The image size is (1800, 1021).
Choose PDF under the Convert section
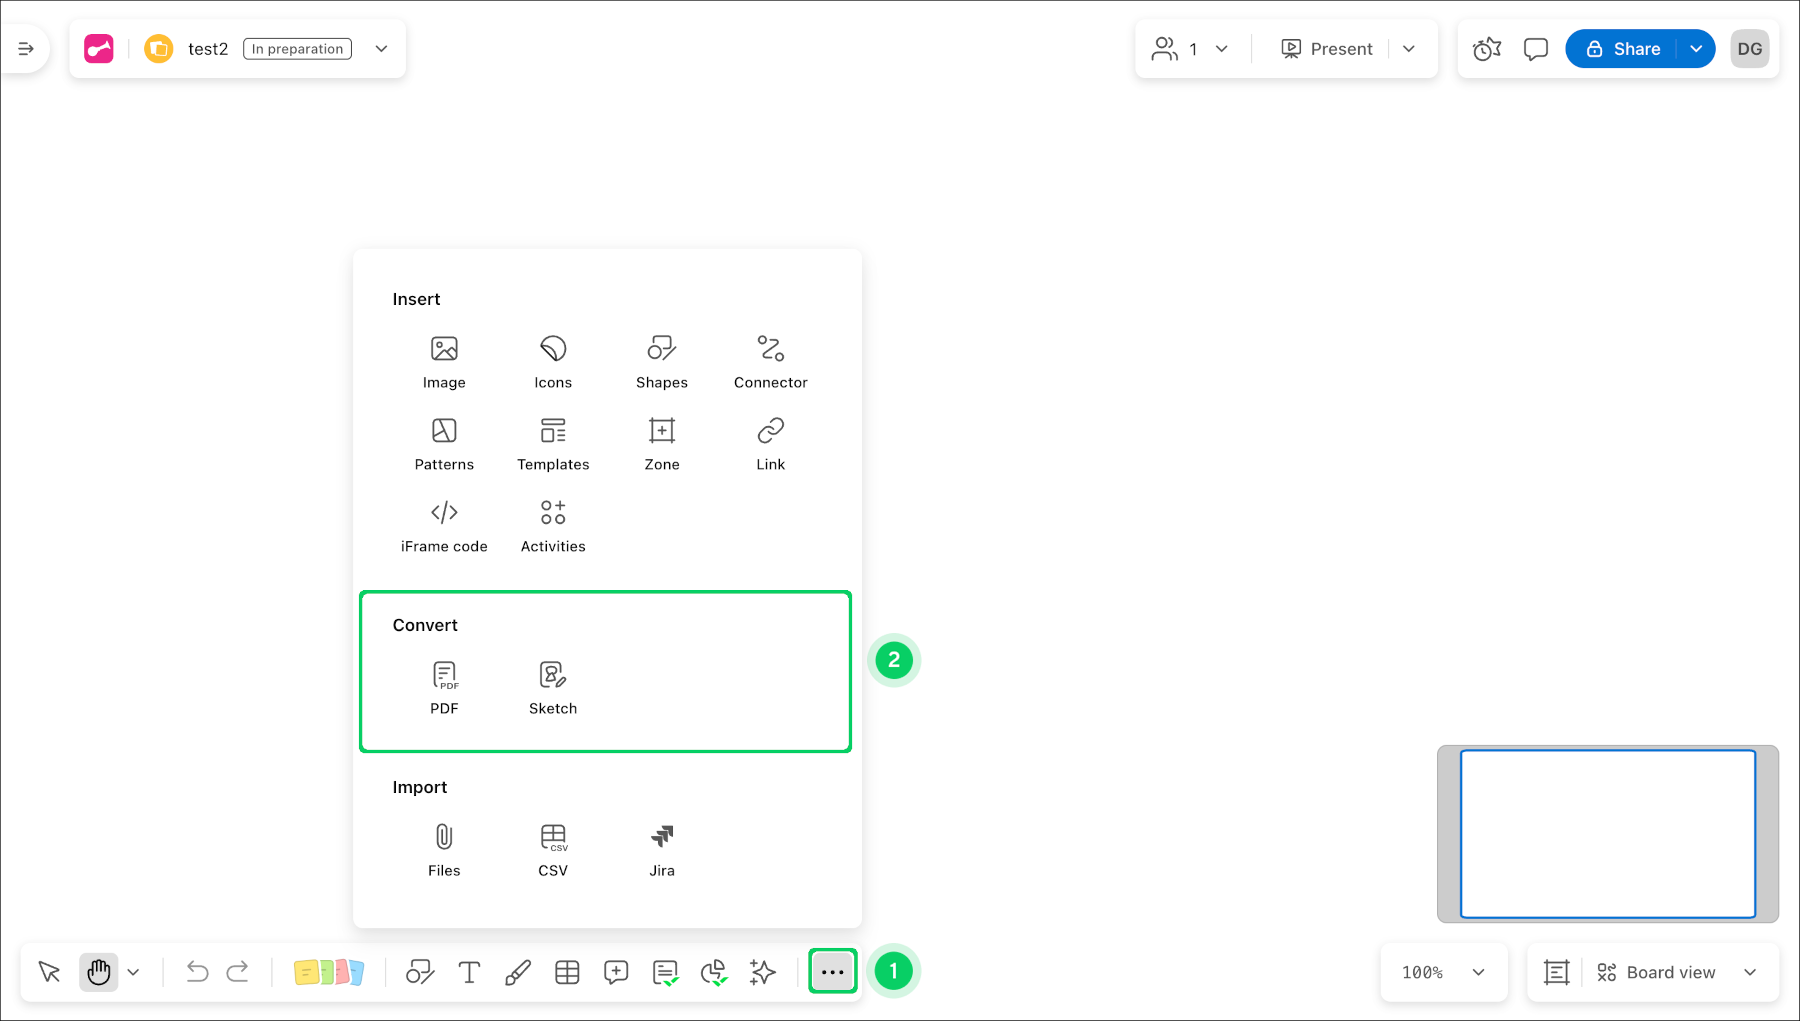pos(444,686)
